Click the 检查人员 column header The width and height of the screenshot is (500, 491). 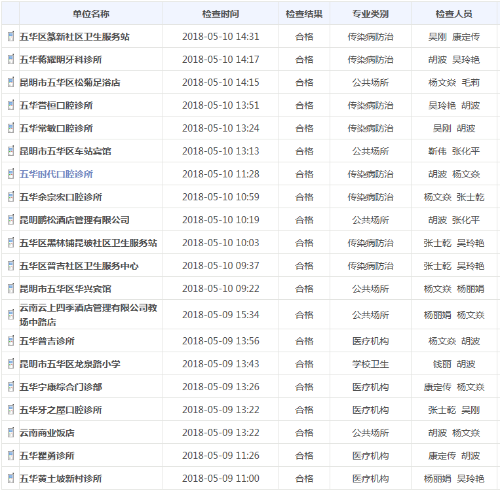tap(454, 14)
